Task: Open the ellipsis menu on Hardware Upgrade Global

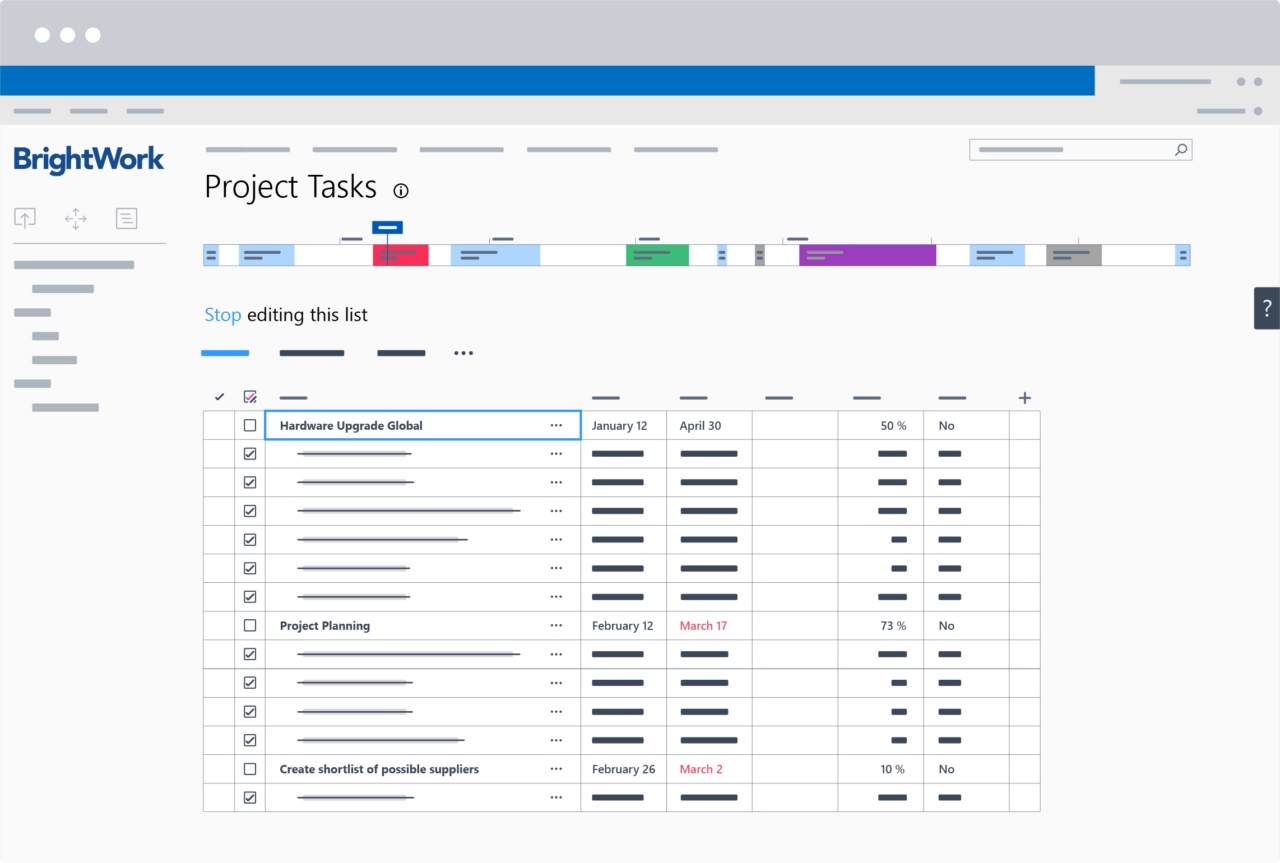Action: click(557, 425)
